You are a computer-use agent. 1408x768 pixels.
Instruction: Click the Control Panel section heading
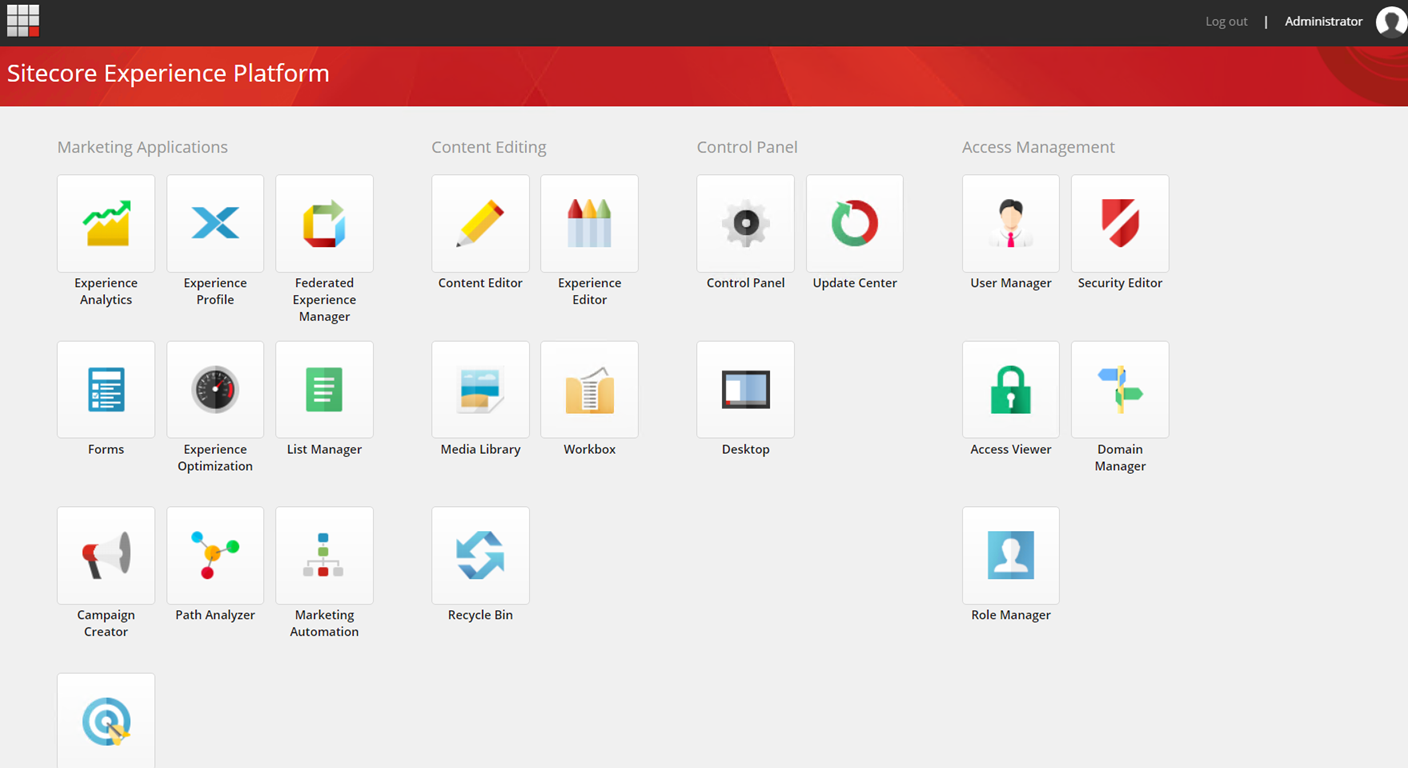point(746,147)
